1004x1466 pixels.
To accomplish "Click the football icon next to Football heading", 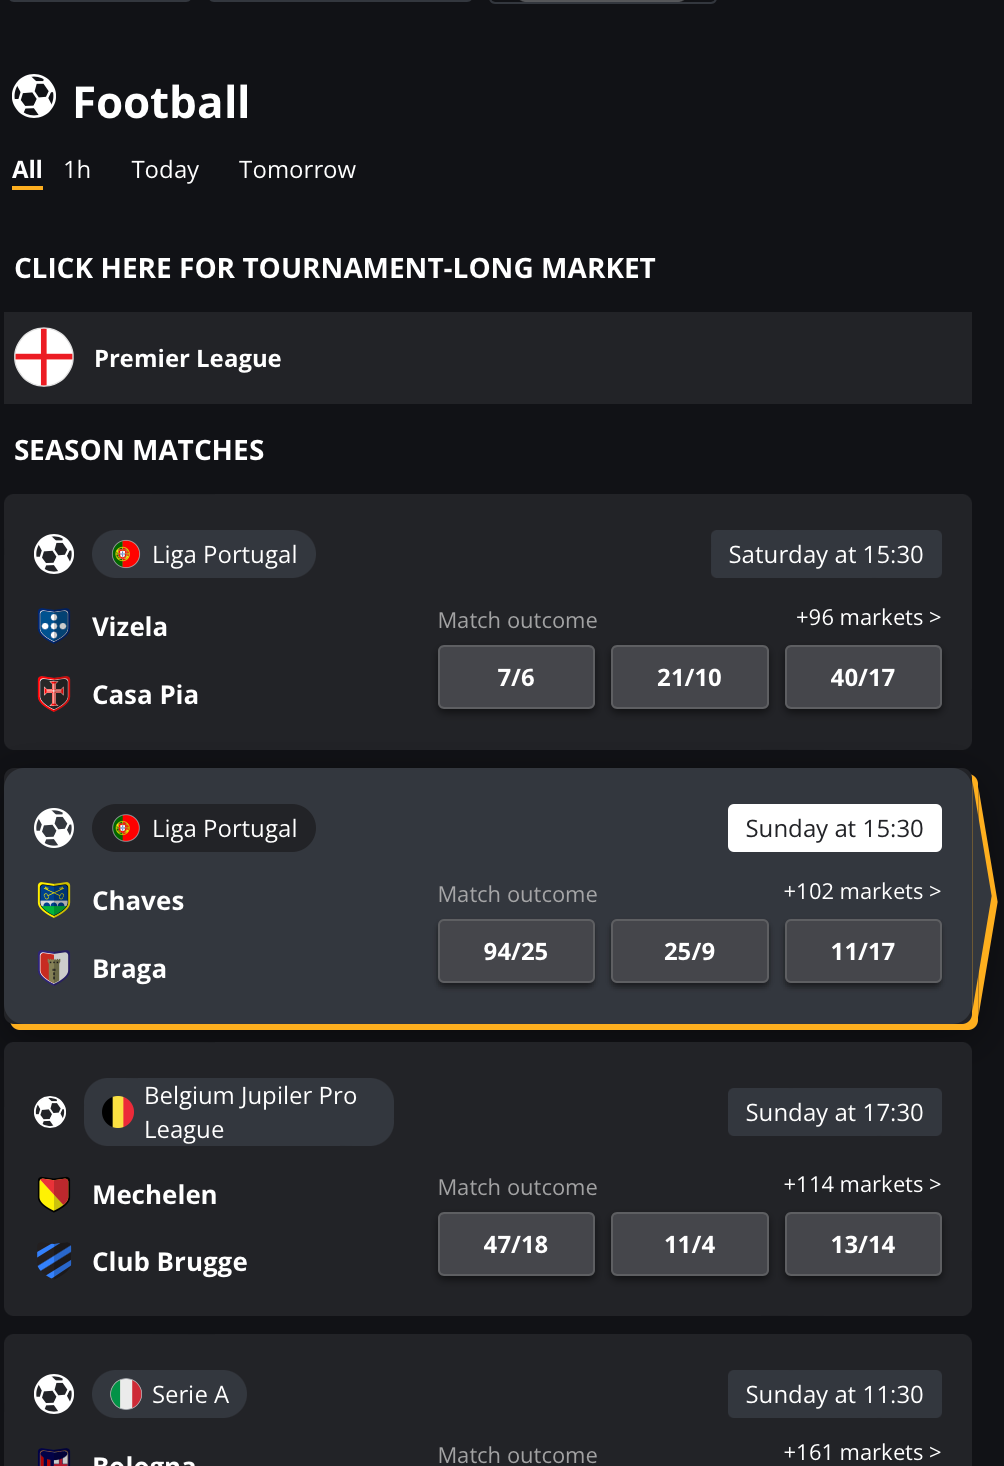I will point(34,97).
